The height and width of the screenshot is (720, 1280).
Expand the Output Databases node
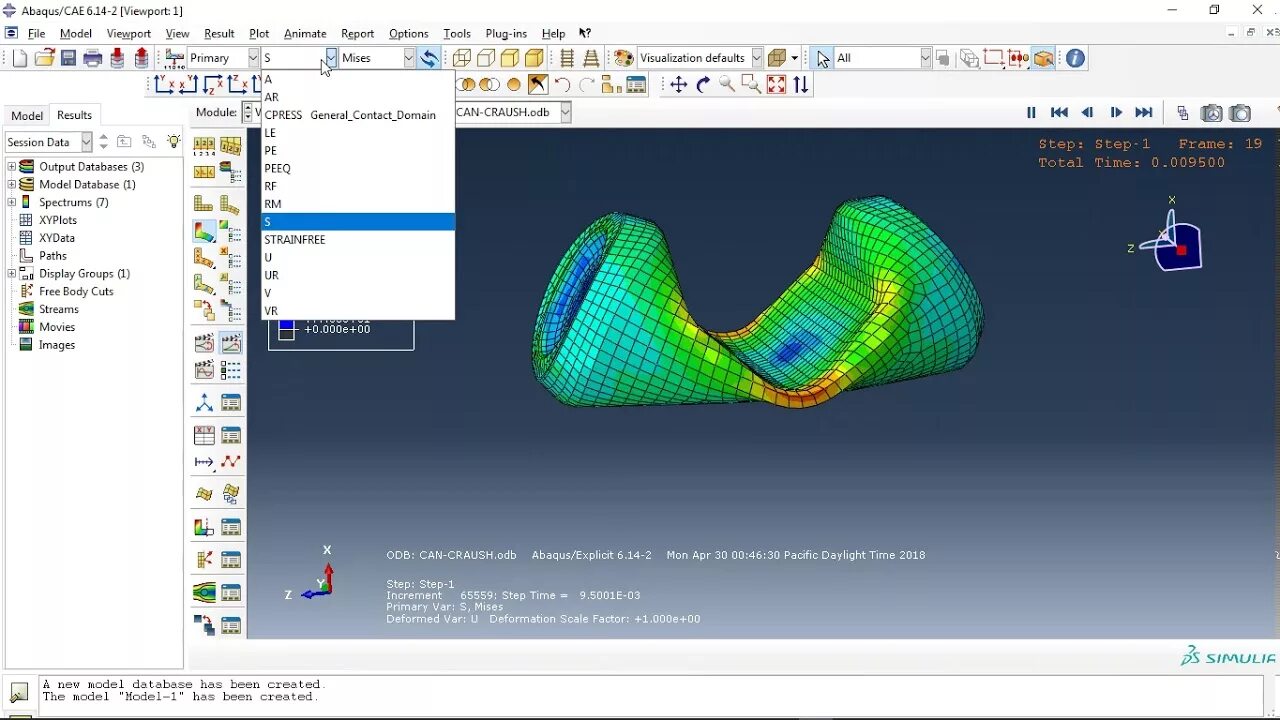[x=12, y=167]
